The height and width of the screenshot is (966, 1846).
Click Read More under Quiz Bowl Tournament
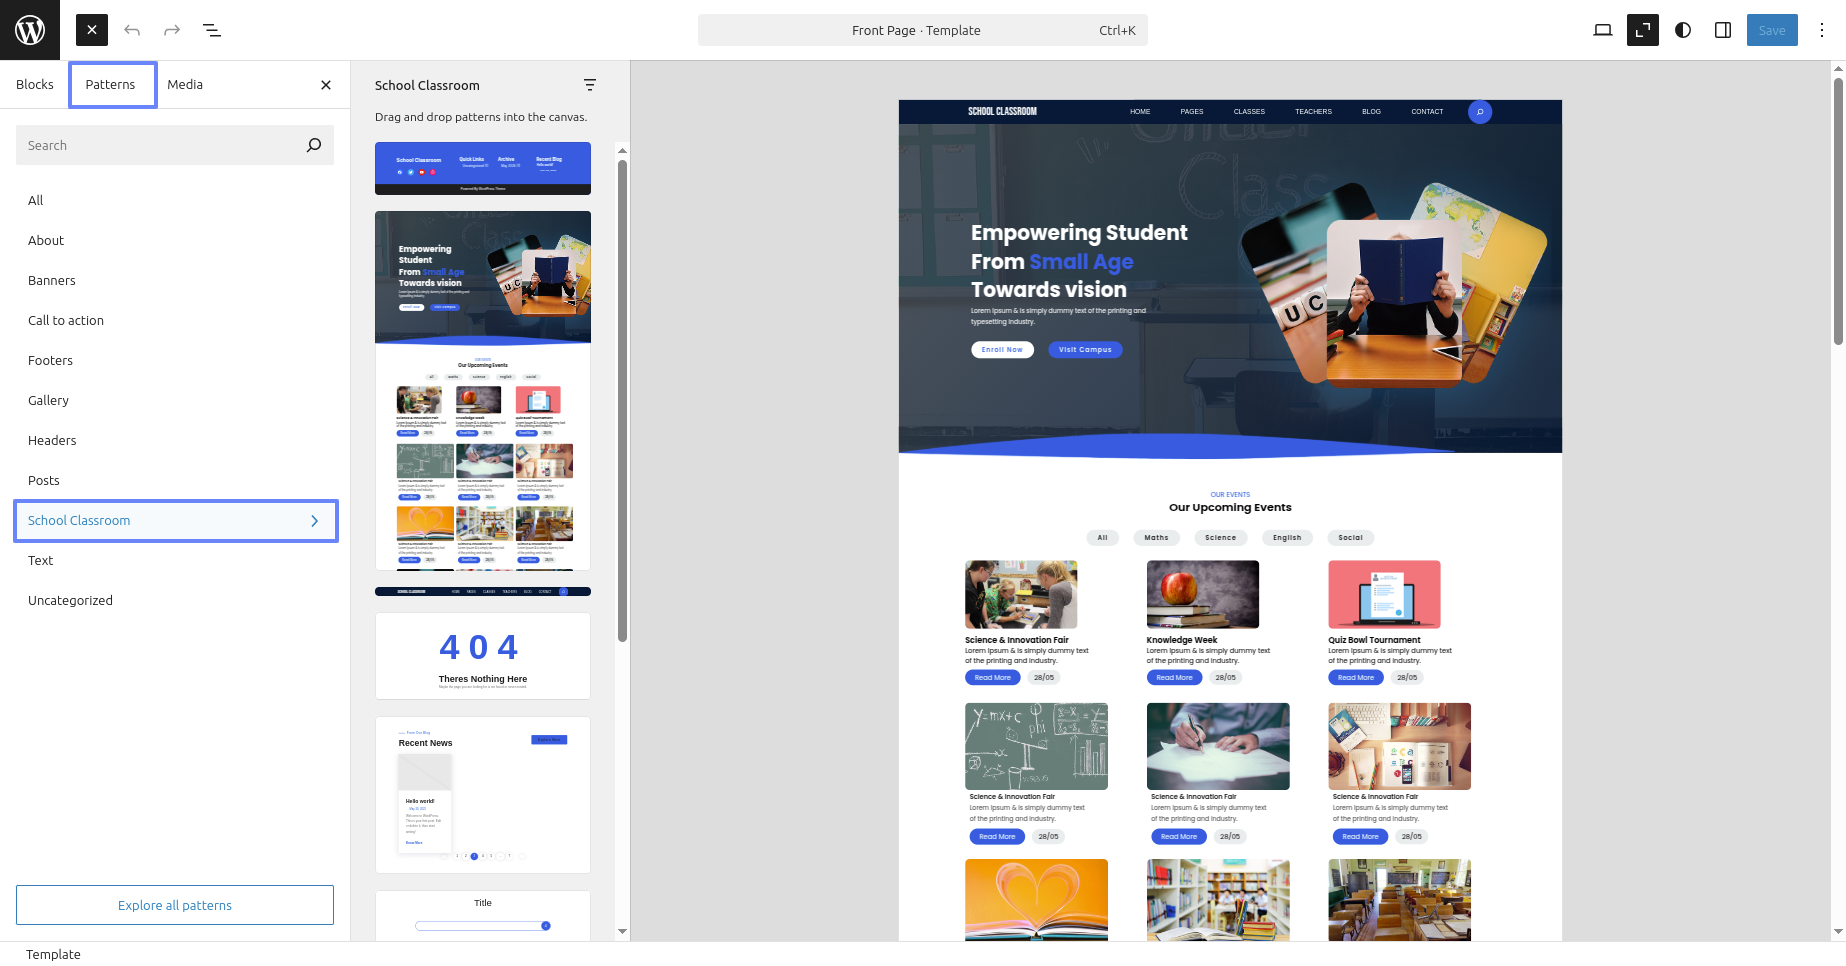(1356, 678)
